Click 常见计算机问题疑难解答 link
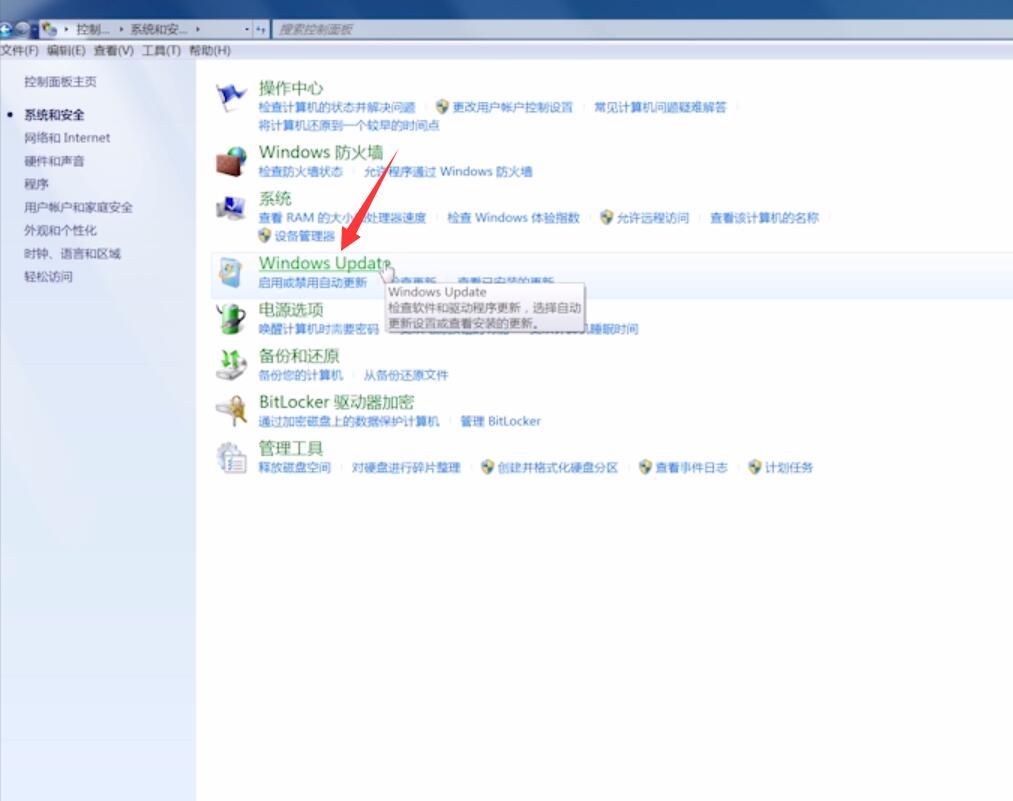The height and width of the screenshot is (801, 1013). pos(660,107)
